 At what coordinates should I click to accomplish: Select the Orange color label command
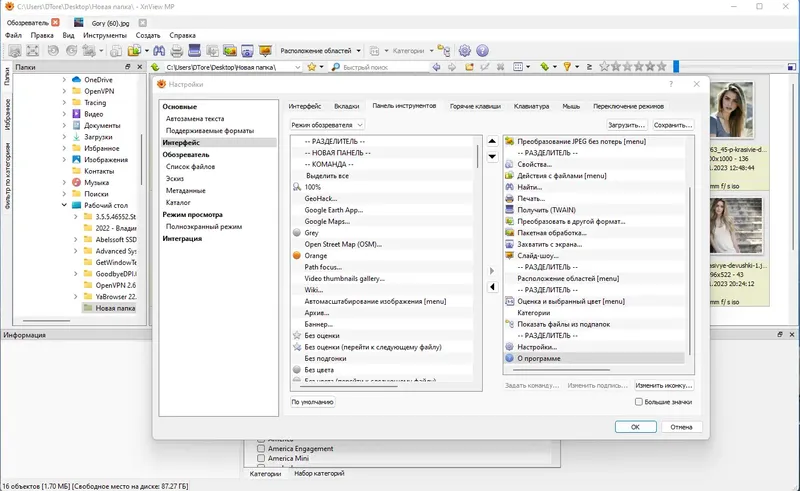click(x=316, y=255)
